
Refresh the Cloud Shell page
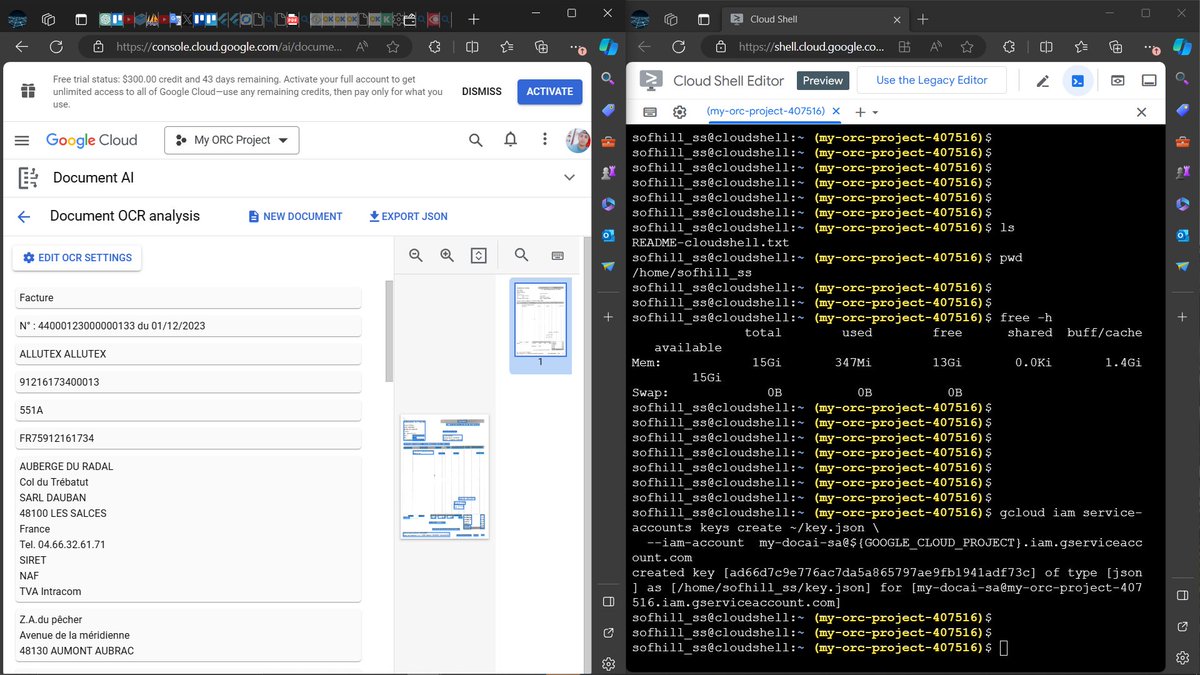coord(680,47)
